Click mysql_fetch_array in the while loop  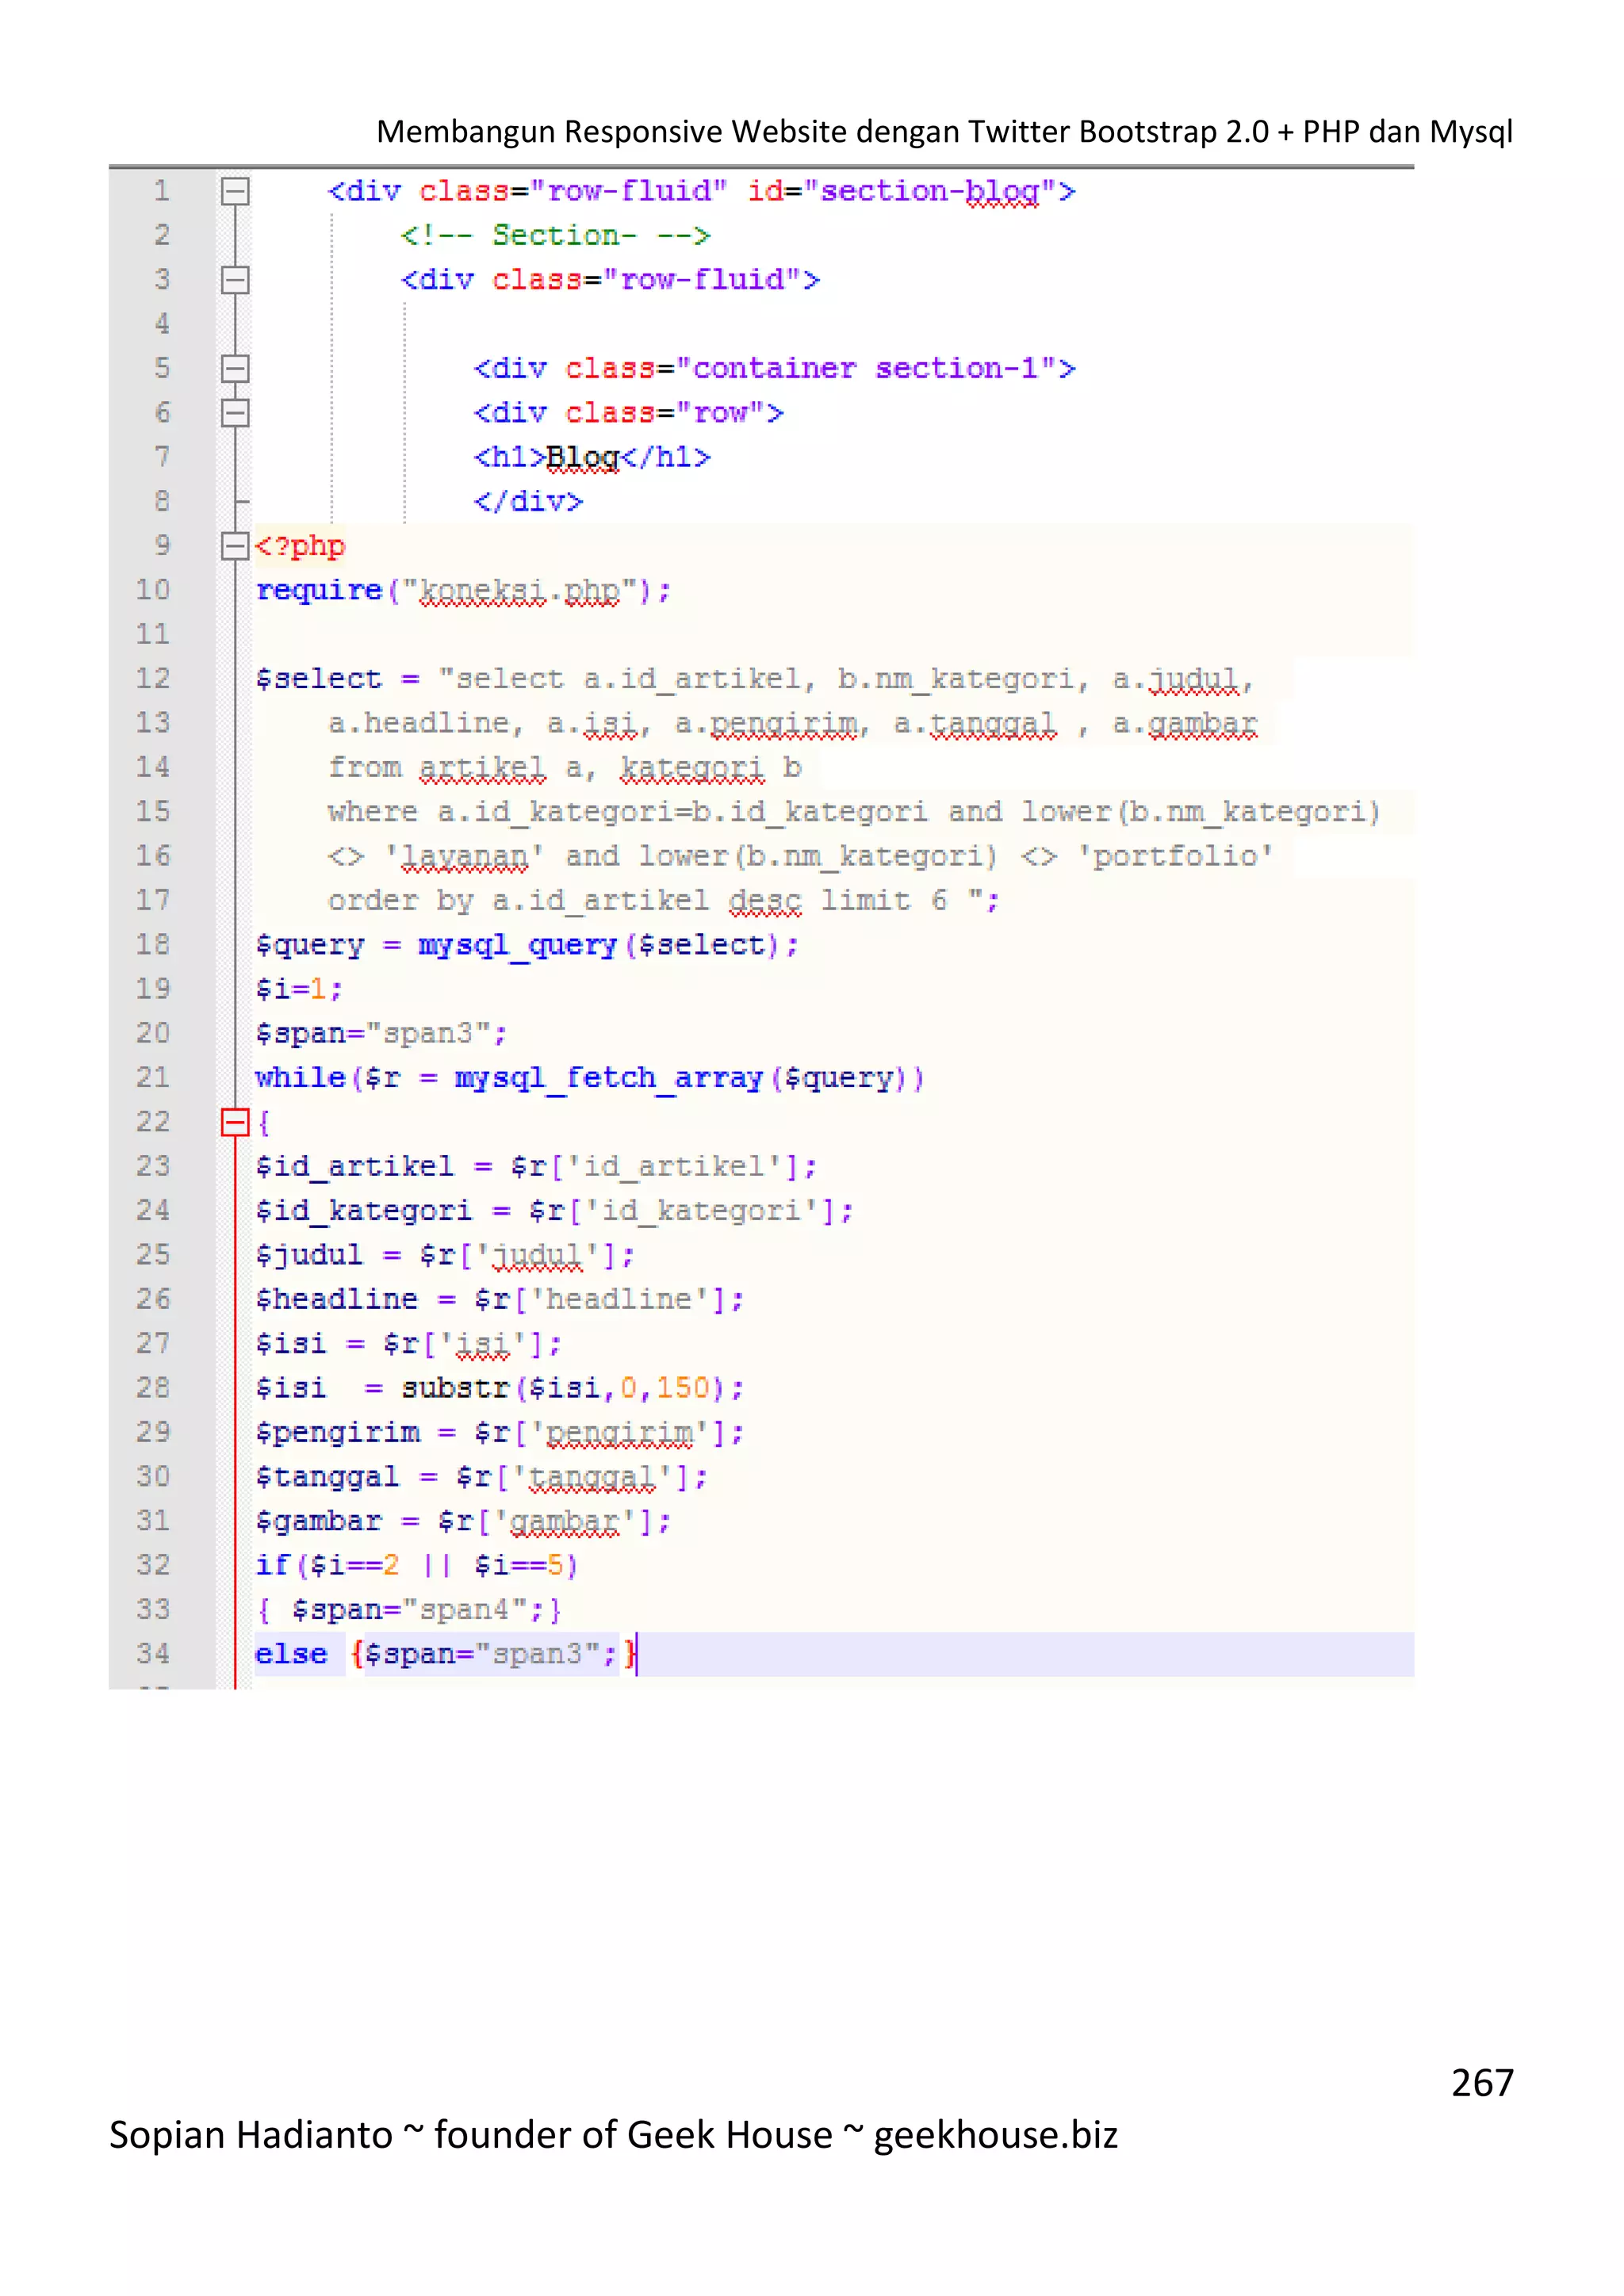[608, 1078]
